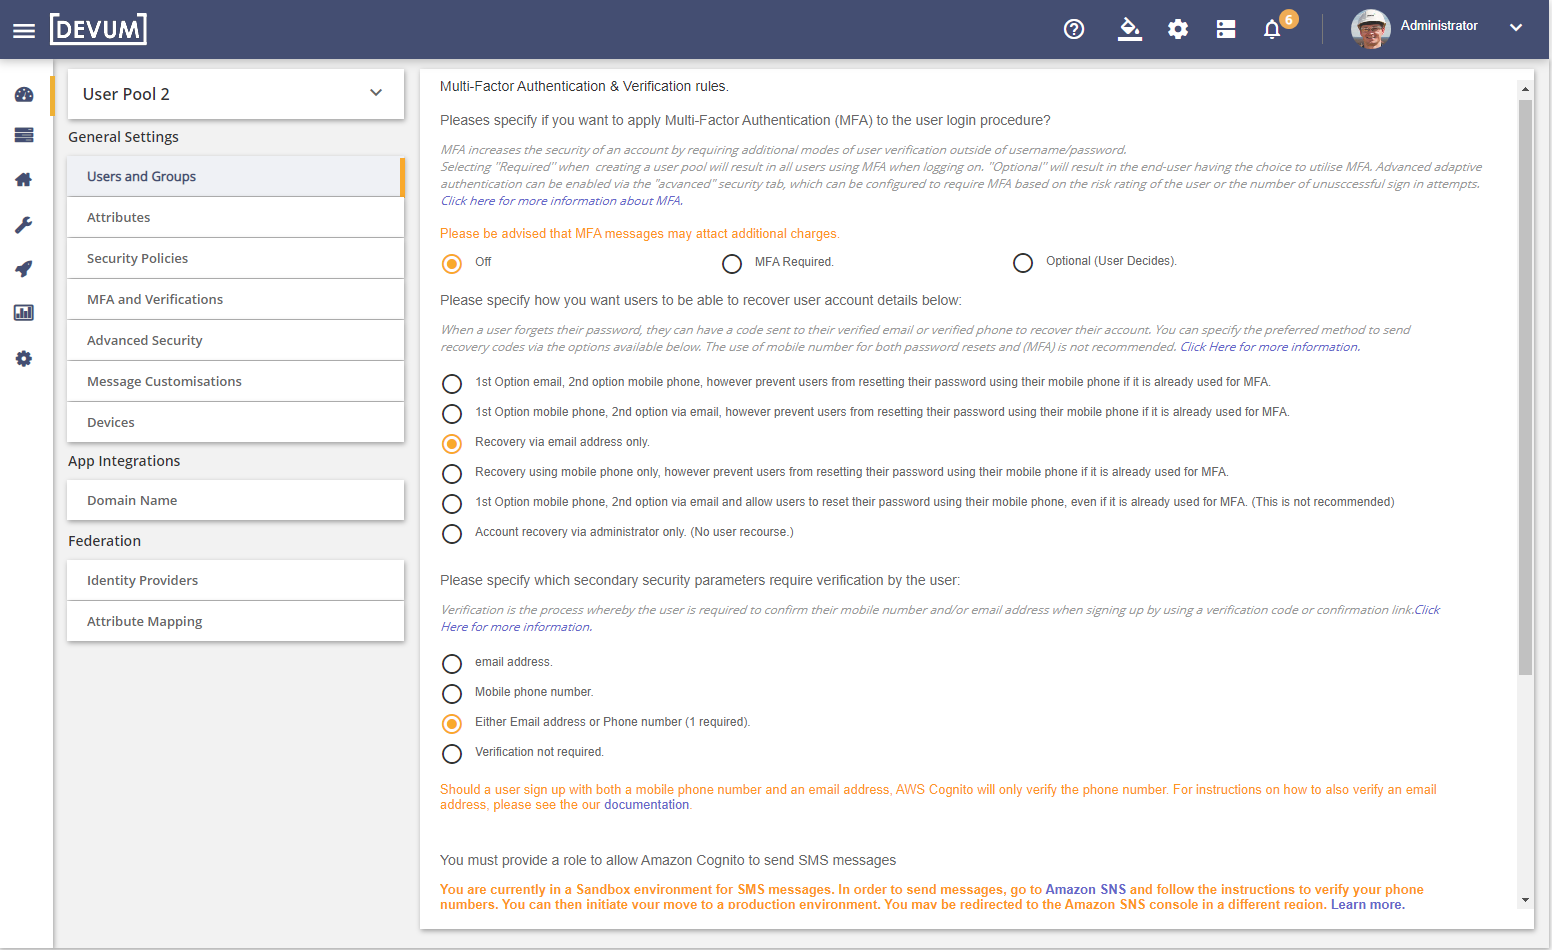
Task: Open the bar chart reports sidebar icon
Action: (x=24, y=313)
